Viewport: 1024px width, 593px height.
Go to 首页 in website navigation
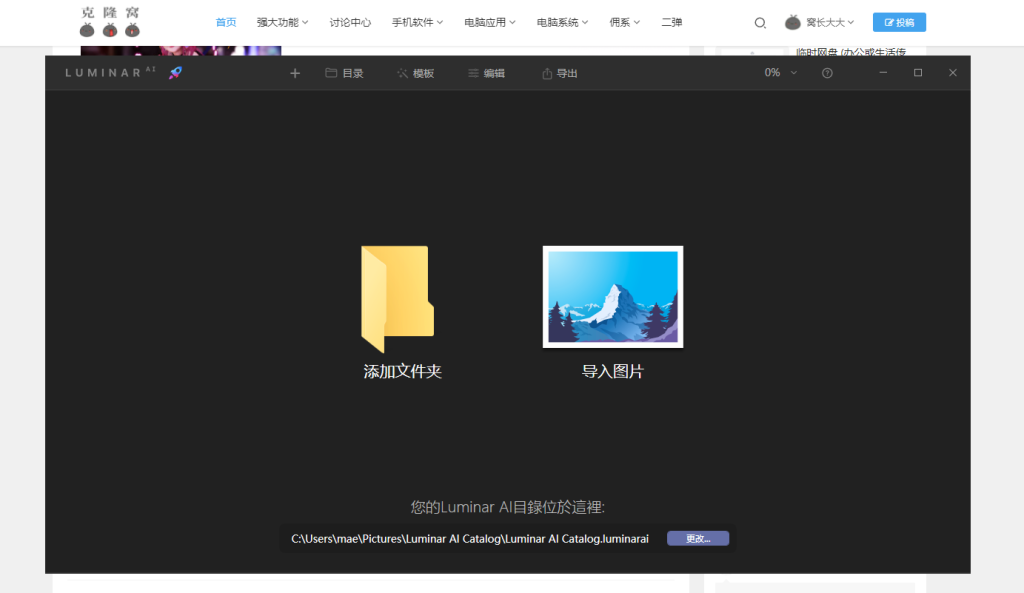tap(226, 22)
